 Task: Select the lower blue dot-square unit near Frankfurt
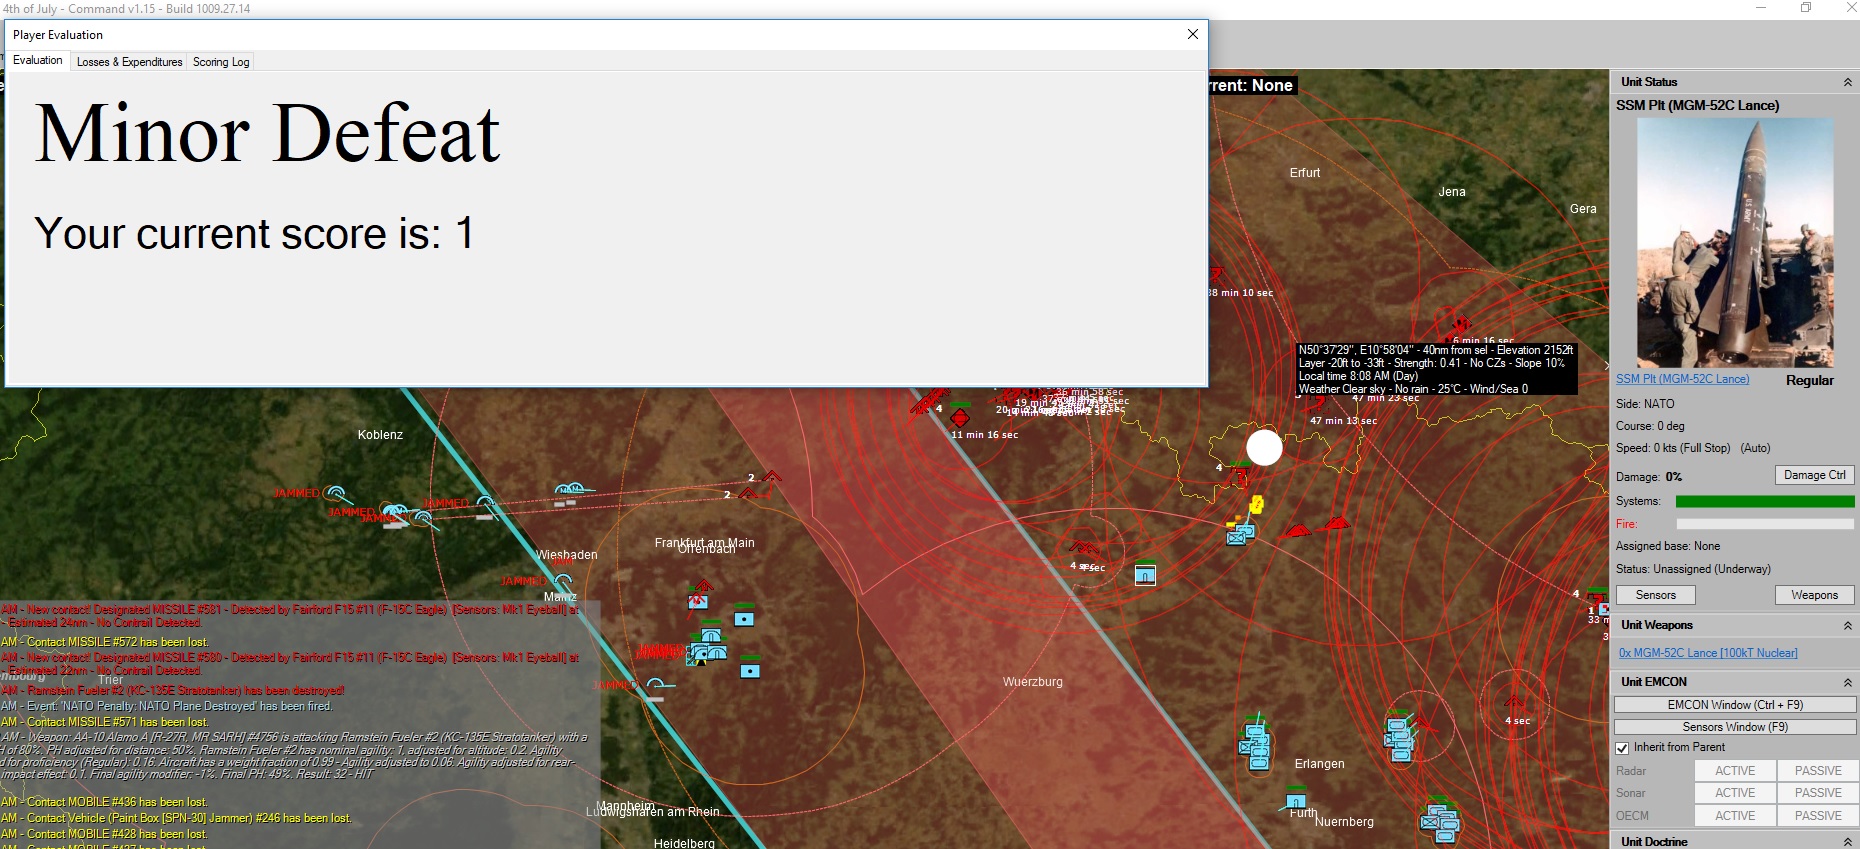click(750, 669)
